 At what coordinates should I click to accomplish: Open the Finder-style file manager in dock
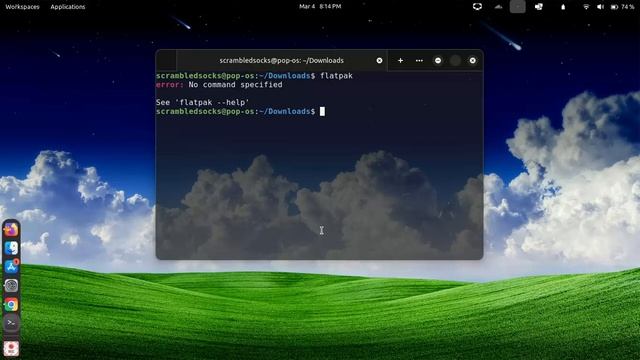(x=11, y=248)
